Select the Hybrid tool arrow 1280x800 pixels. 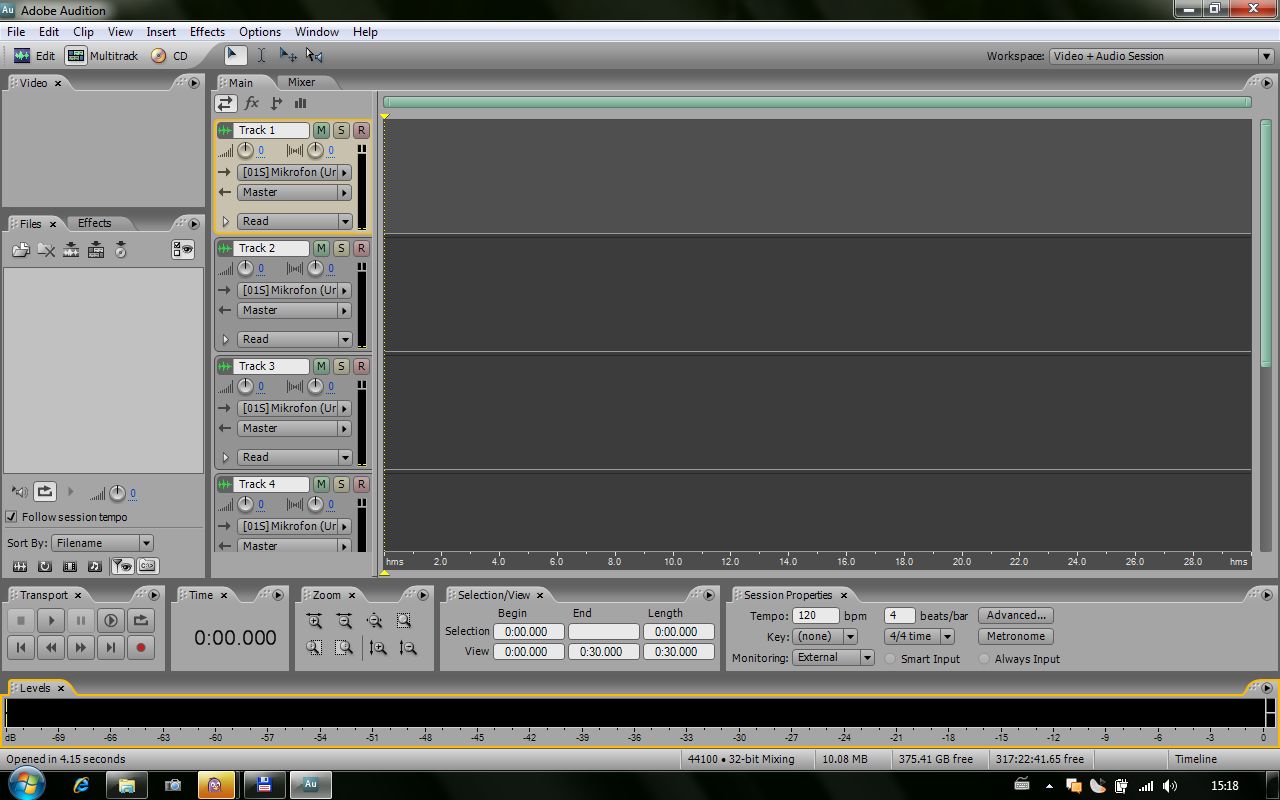[x=234, y=56]
